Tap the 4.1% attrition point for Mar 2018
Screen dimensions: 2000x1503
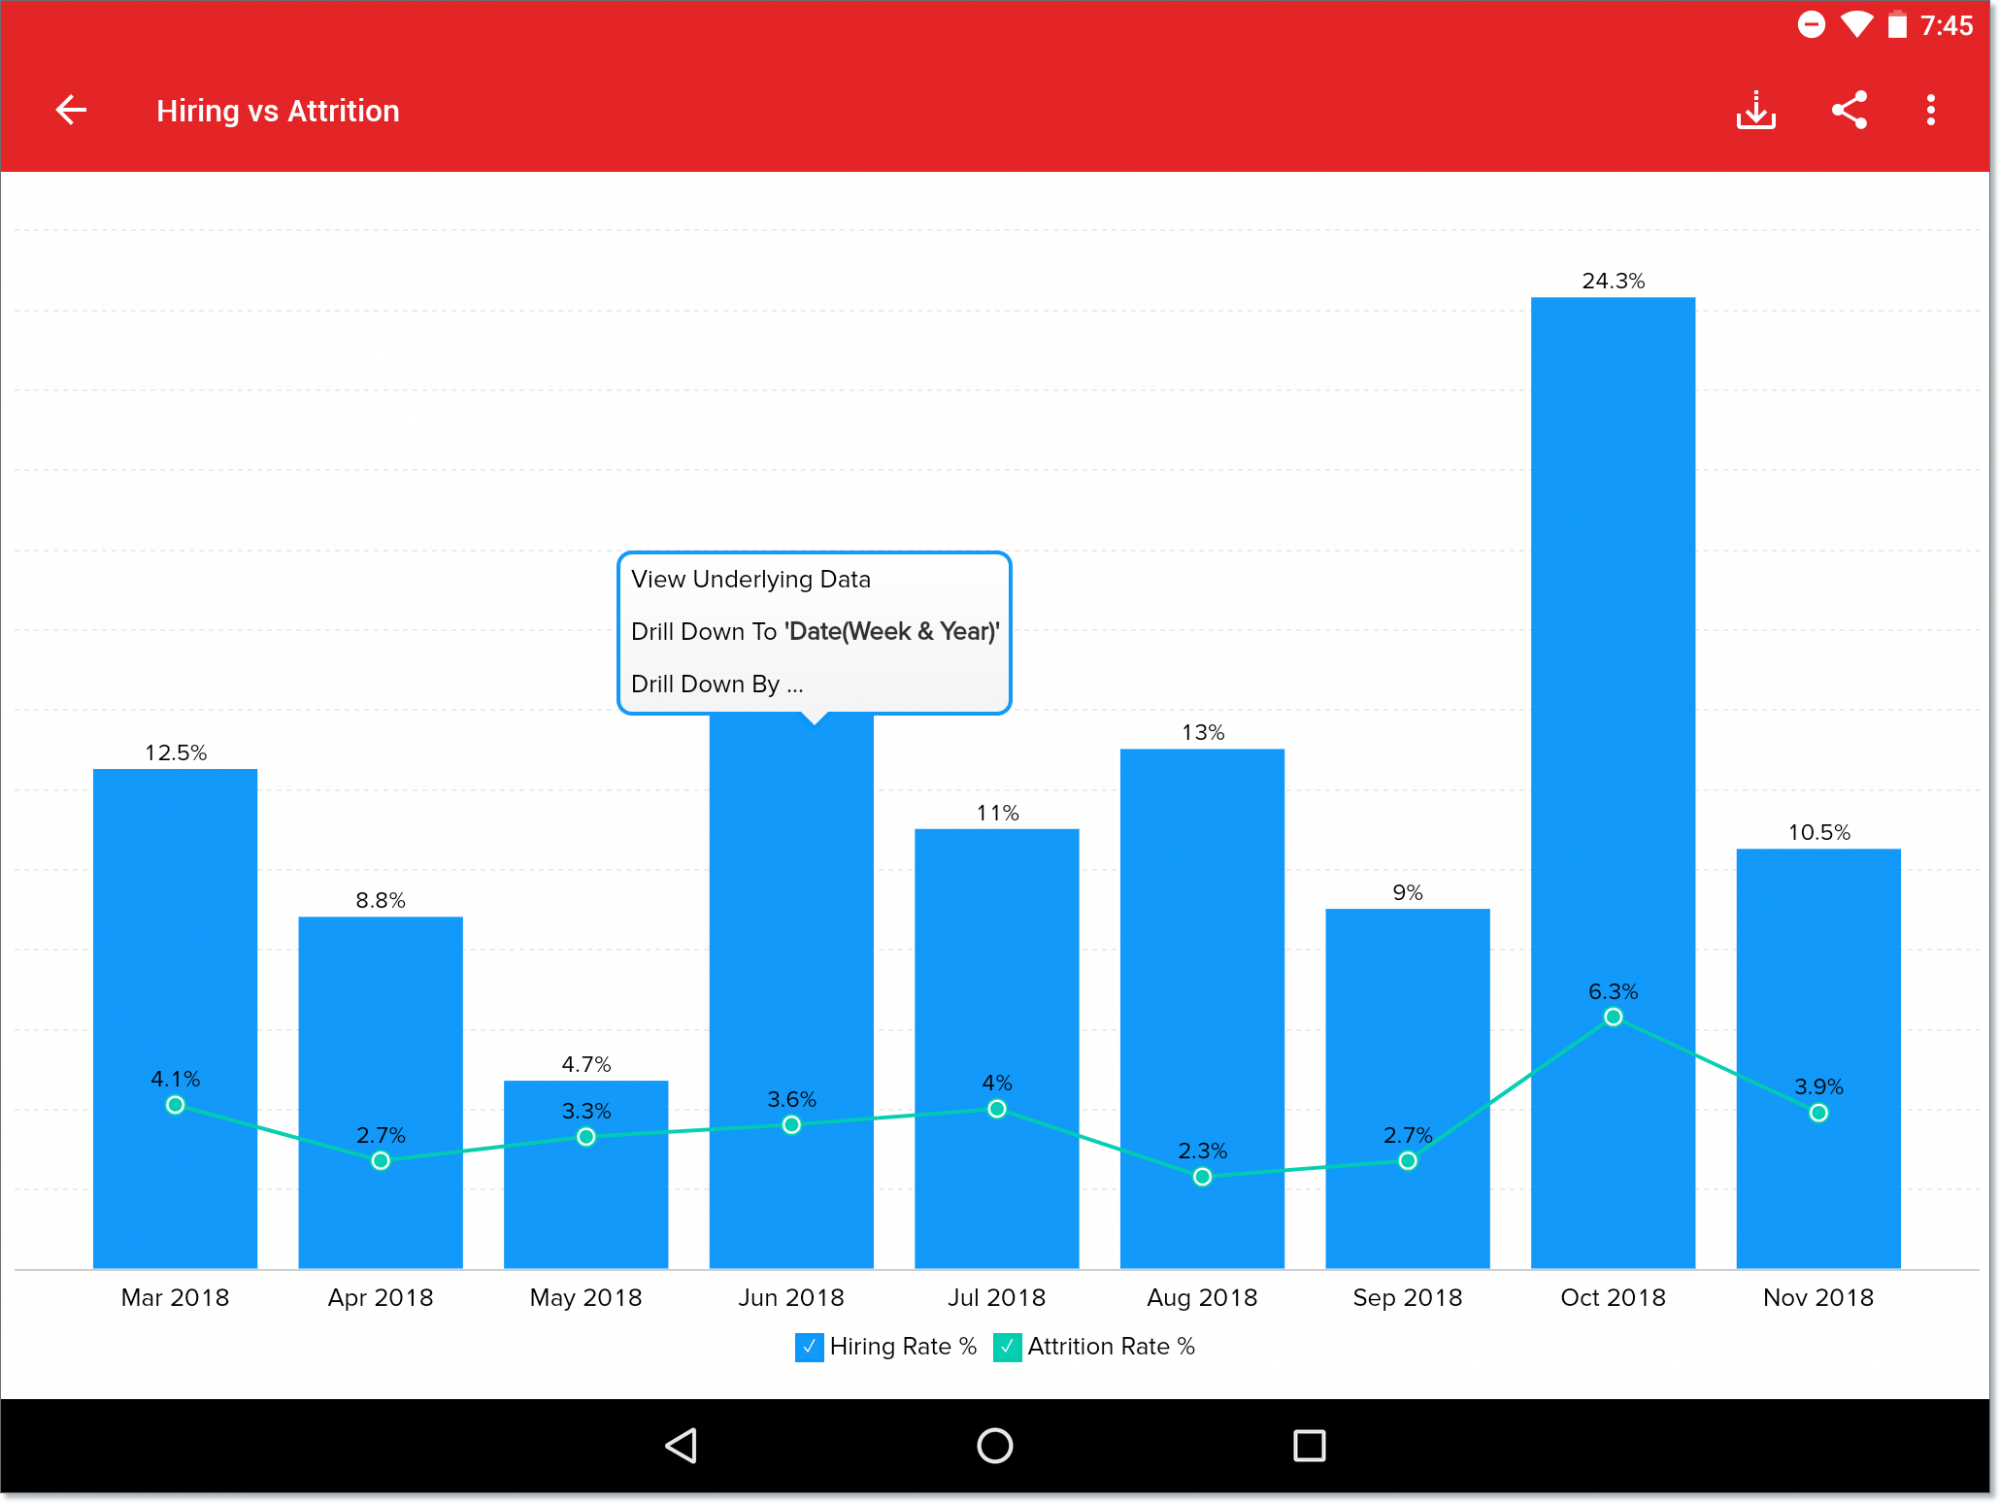[175, 1105]
